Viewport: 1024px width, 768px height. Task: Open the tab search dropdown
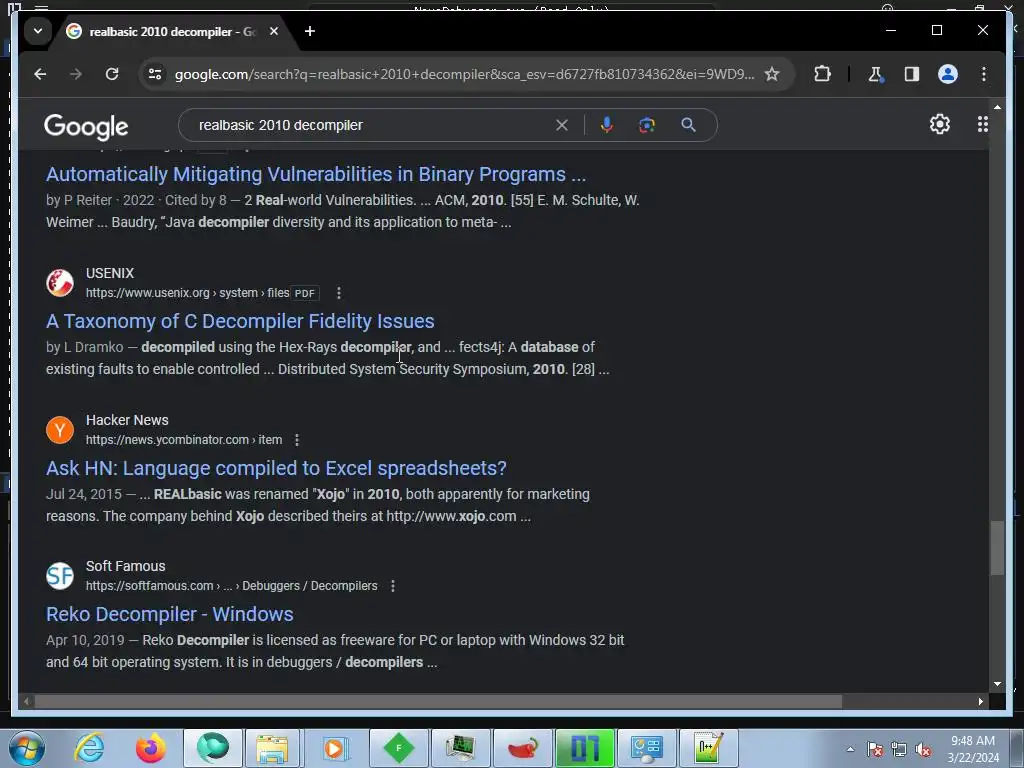38,31
